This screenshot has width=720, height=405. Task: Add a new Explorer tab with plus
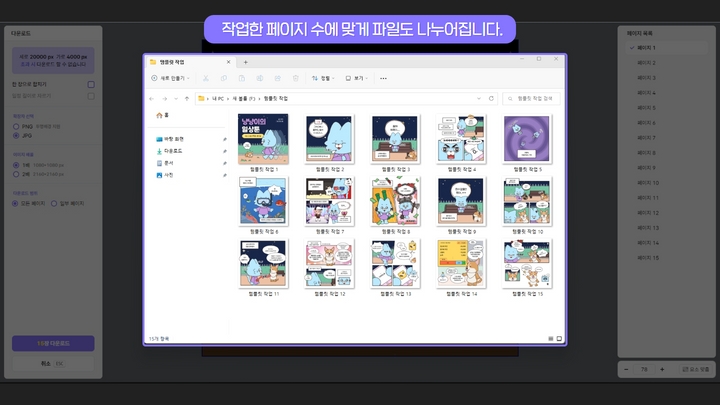coord(246,62)
